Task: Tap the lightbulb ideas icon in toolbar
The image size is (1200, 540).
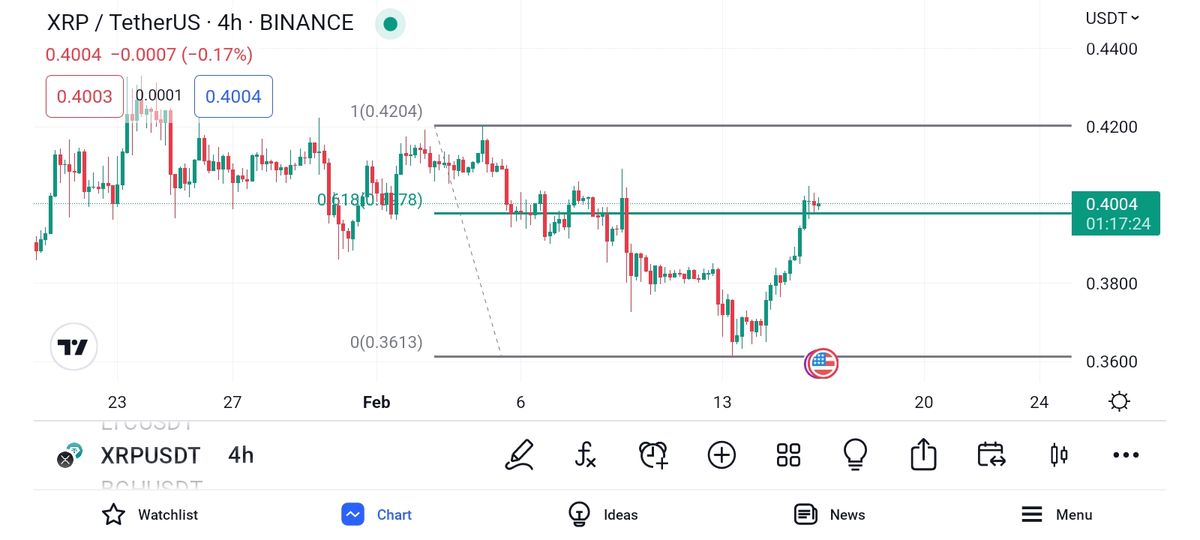Action: [855, 455]
